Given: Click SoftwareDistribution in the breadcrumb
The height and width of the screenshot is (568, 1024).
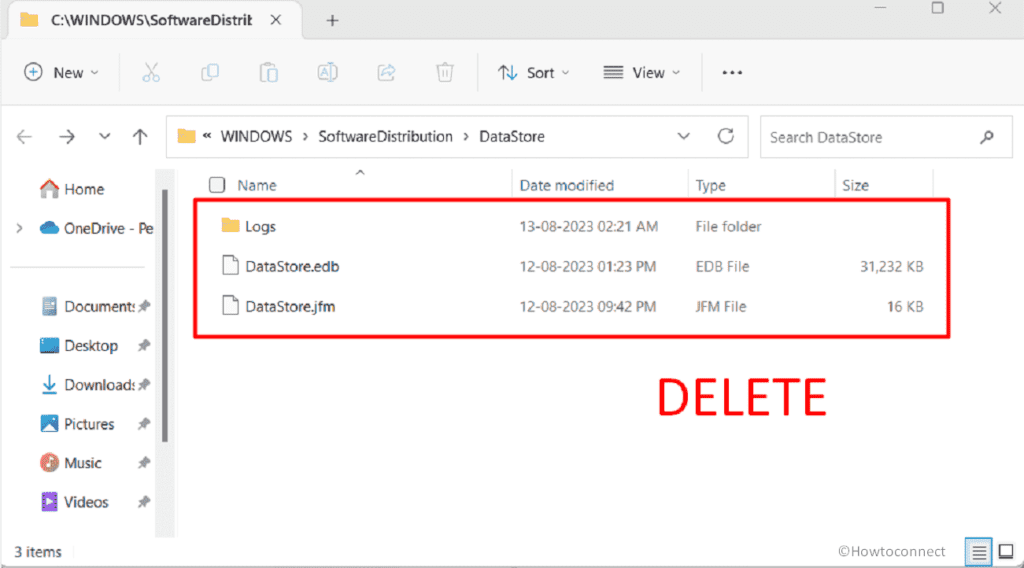Looking at the screenshot, I should tap(385, 136).
